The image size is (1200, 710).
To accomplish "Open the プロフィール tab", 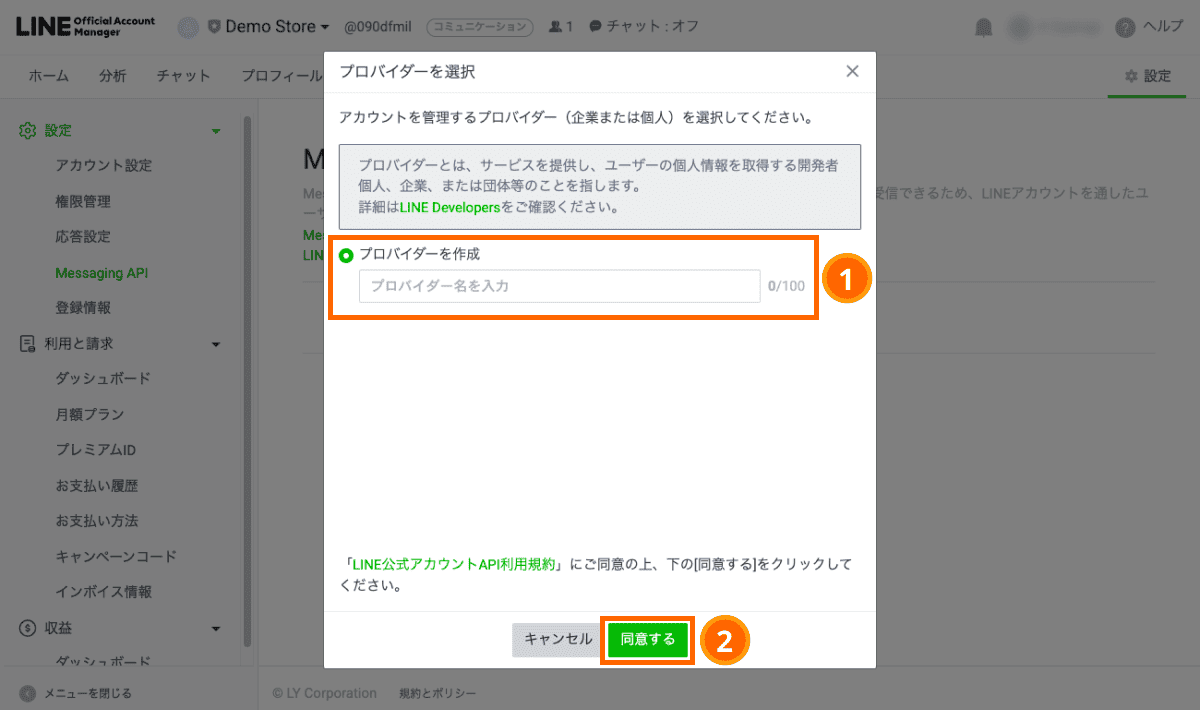I will pos(282,76).
